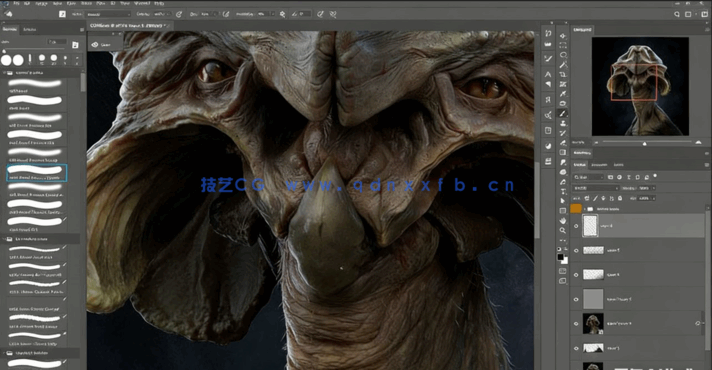Click the brush size input field in Brushes panel

click(57, 42)
